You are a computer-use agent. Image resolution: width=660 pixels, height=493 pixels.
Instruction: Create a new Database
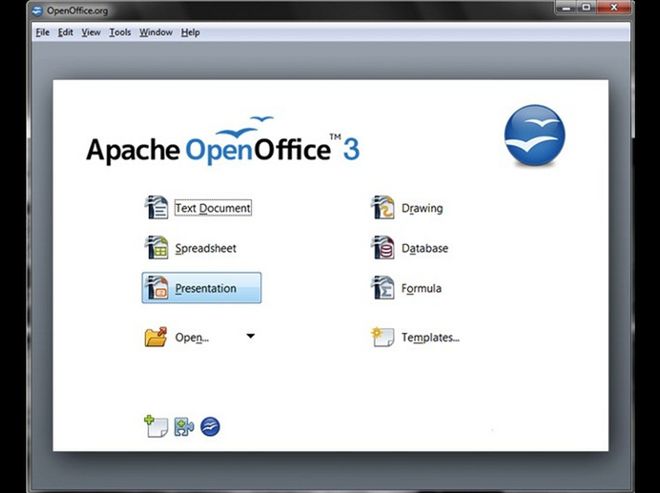click(425, 248)
